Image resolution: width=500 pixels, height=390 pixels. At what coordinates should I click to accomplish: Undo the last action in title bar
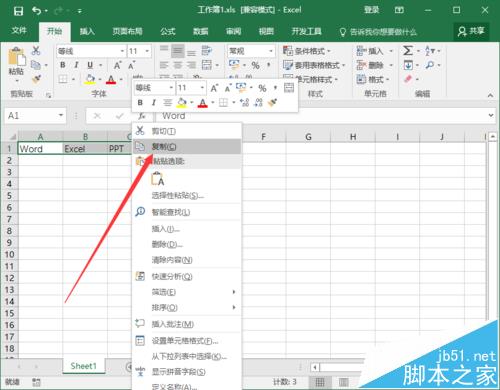click(x=36, y=11)
